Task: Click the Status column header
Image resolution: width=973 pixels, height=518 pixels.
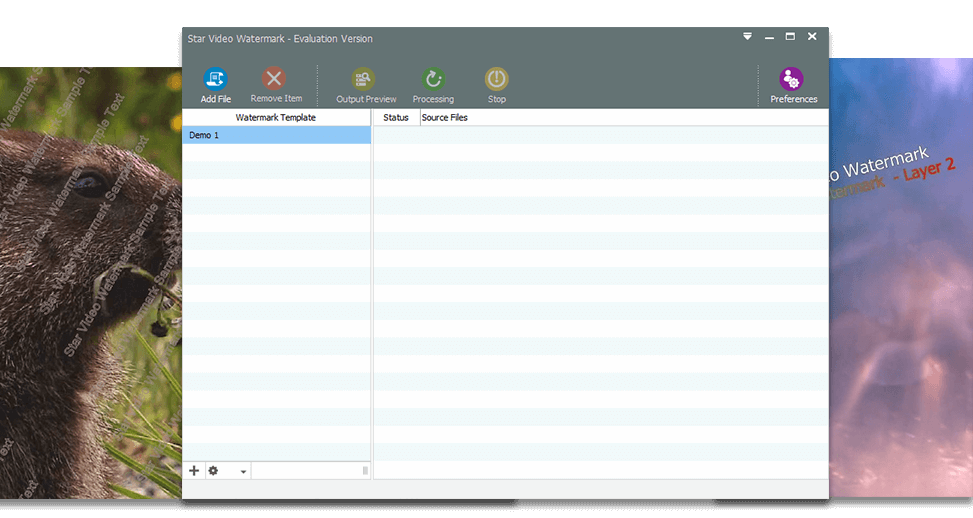Action: [x=396, y=117]
